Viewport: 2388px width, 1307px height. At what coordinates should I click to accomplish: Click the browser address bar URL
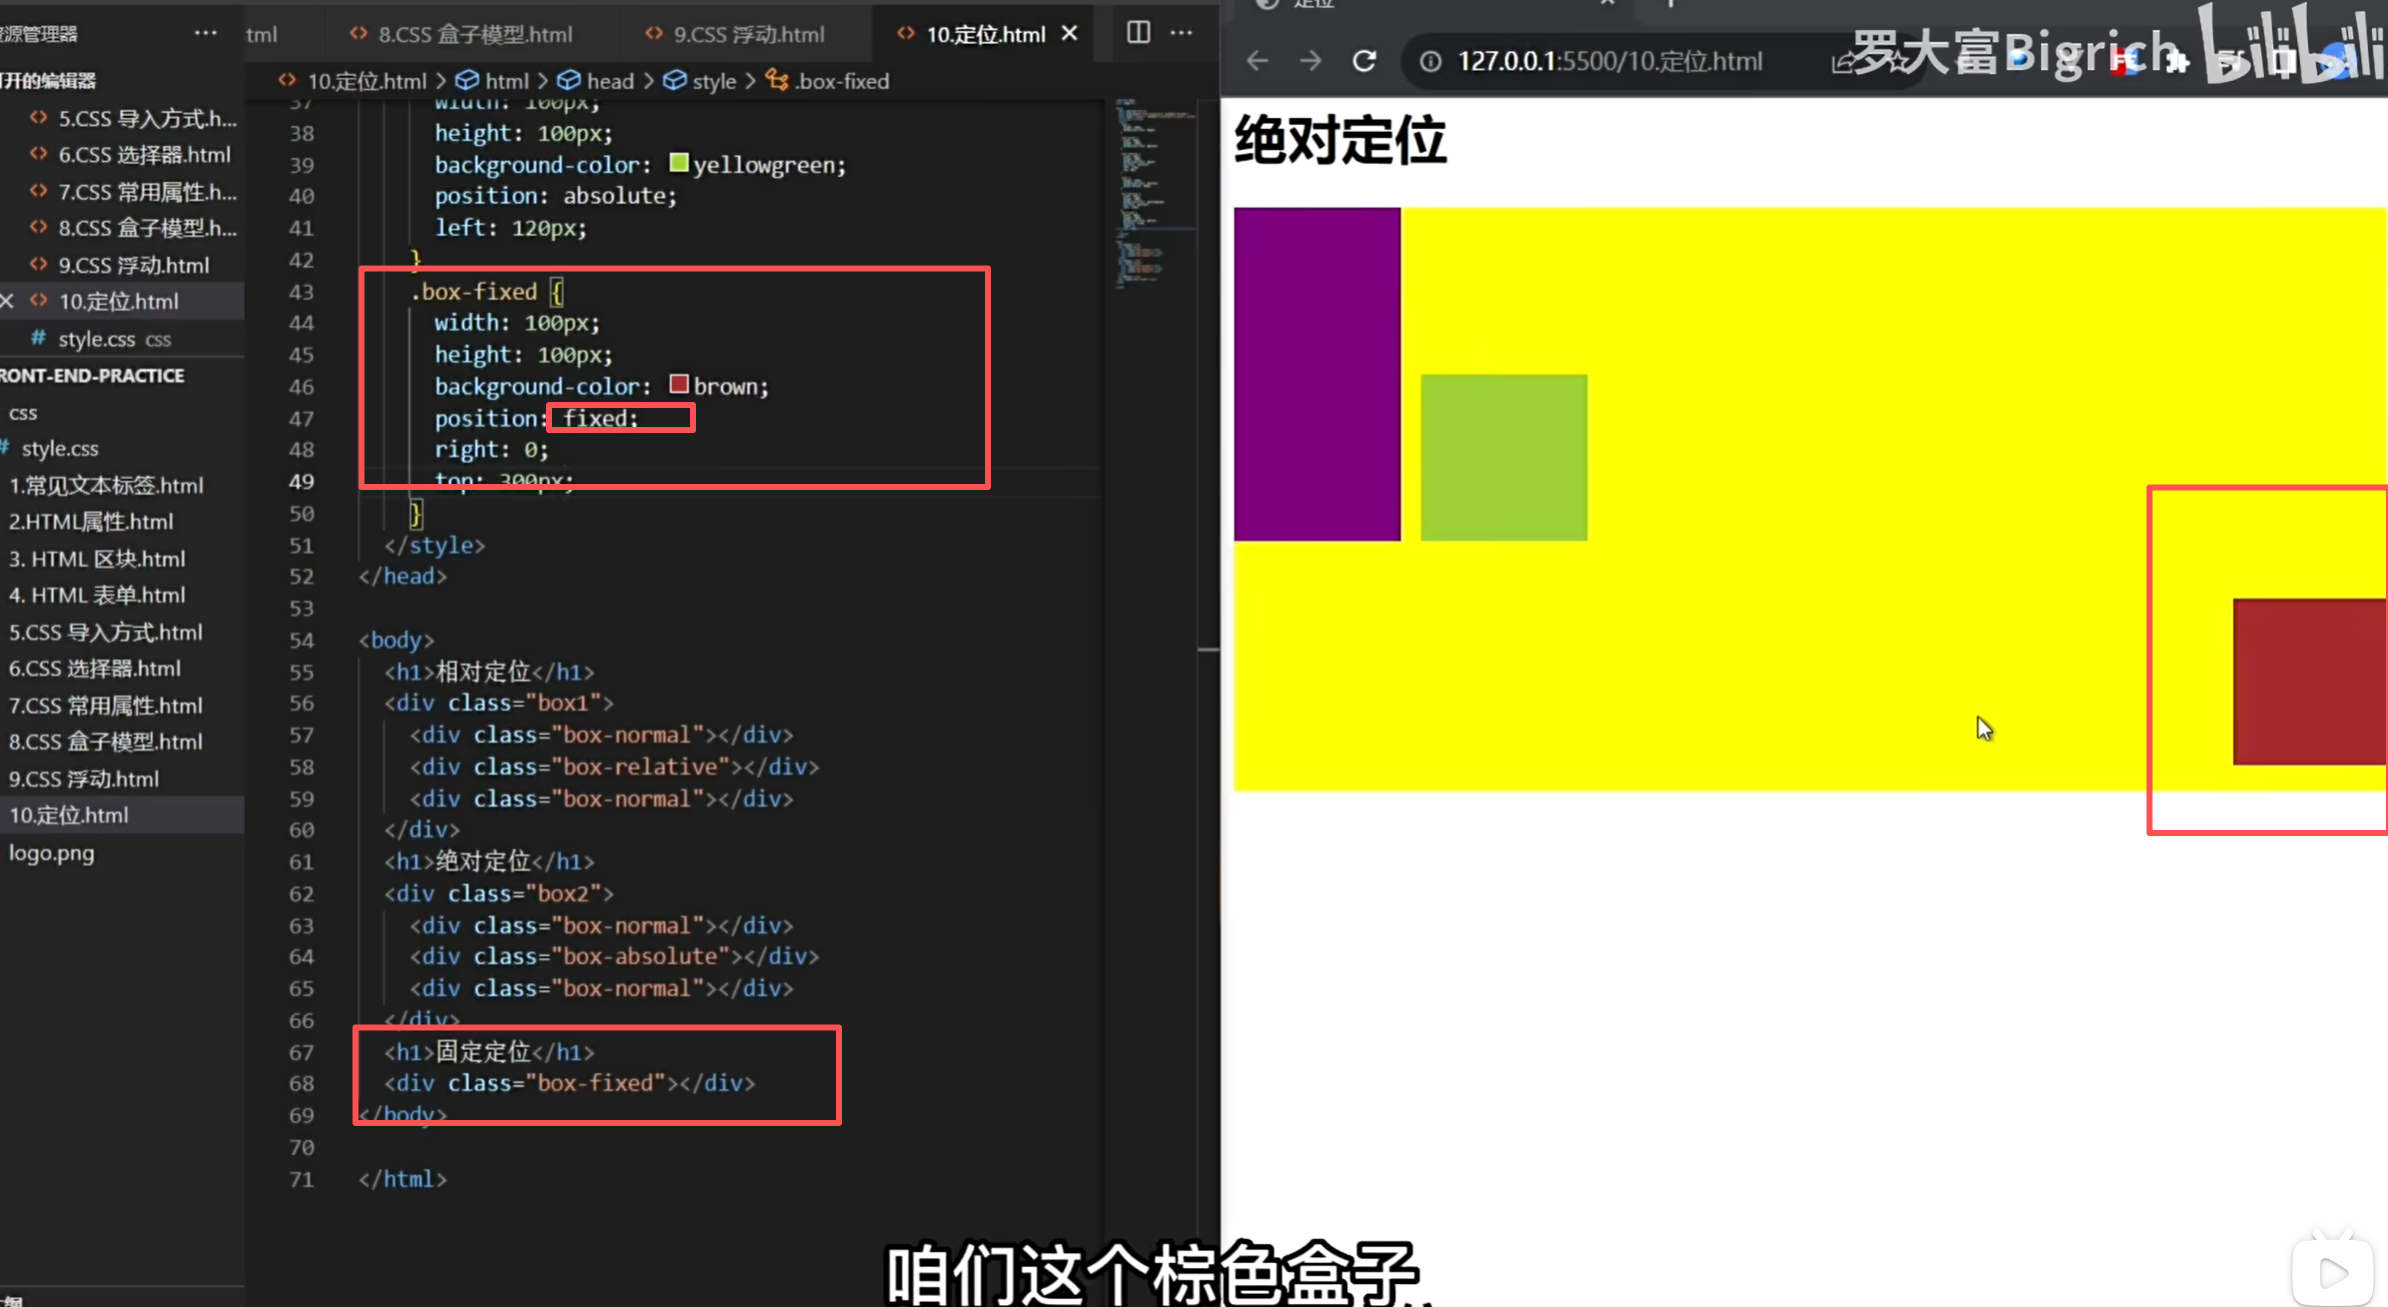[1609, 61]
